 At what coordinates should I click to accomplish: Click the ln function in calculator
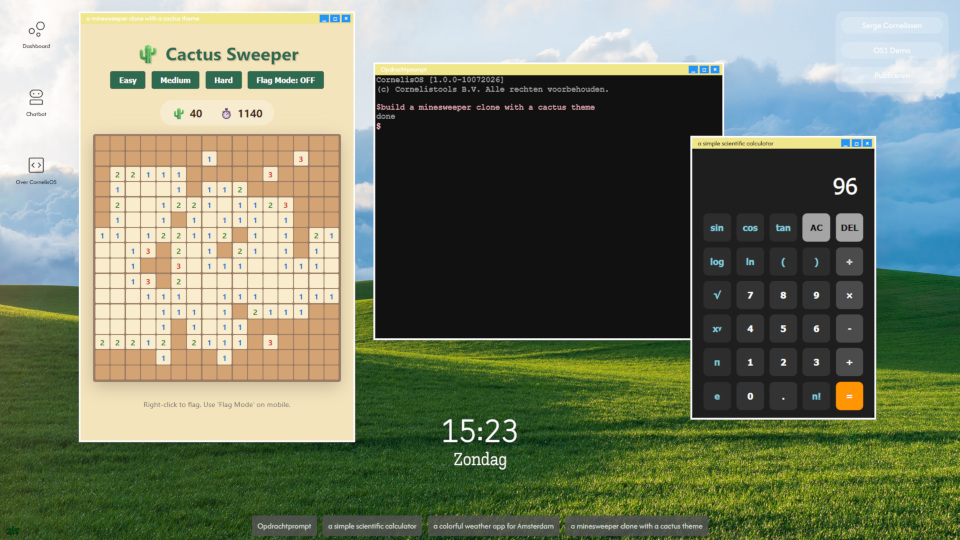[x=750, y=261]
